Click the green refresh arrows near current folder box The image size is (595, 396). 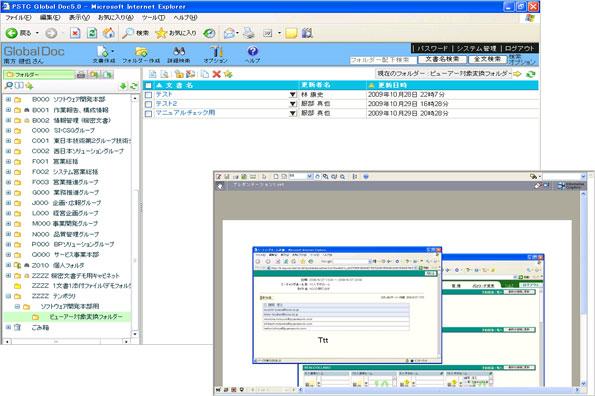pos(531,74)
